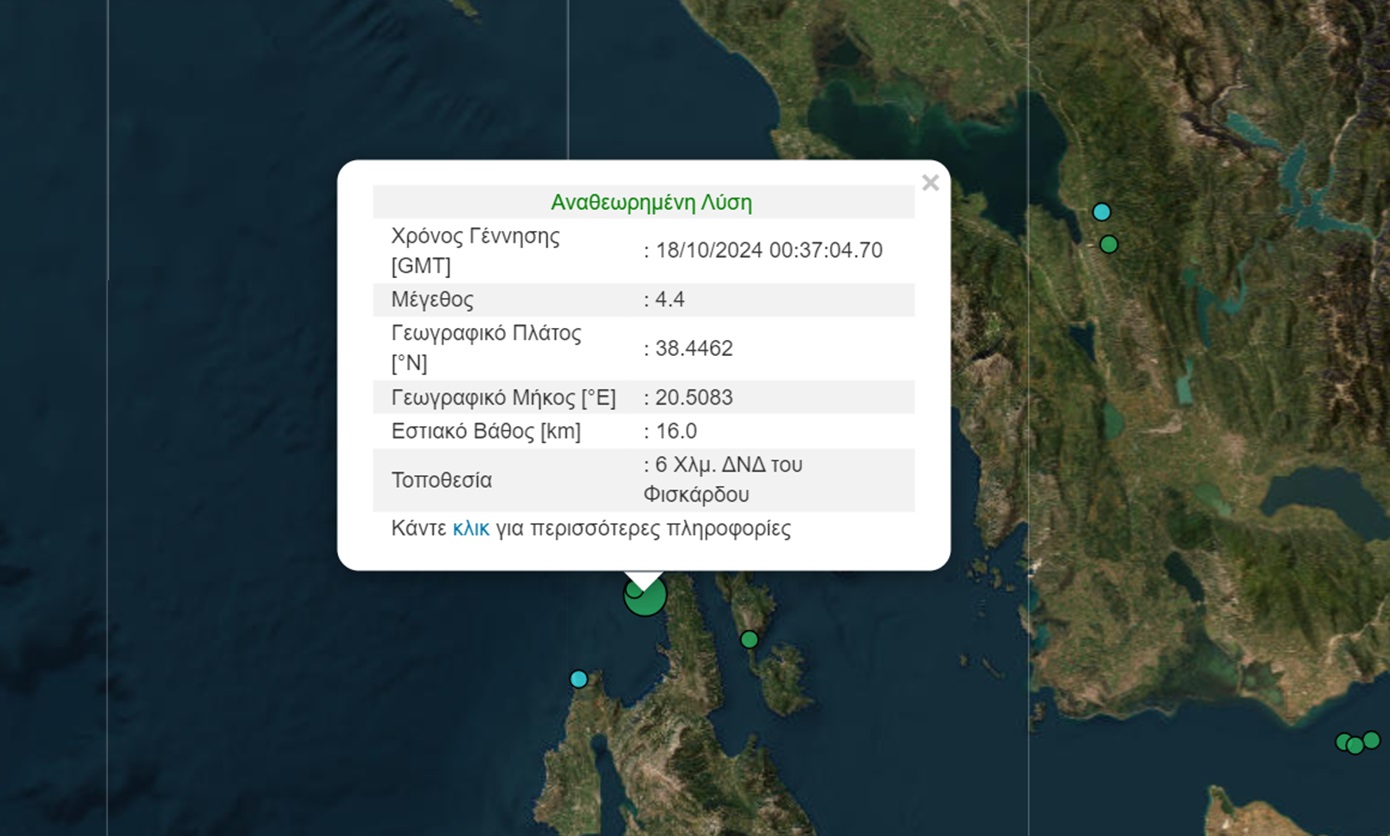Click the Μέγεθος row label
Image resolution: width=1390 pixels, height=836 pixels.
pos(432,300)
